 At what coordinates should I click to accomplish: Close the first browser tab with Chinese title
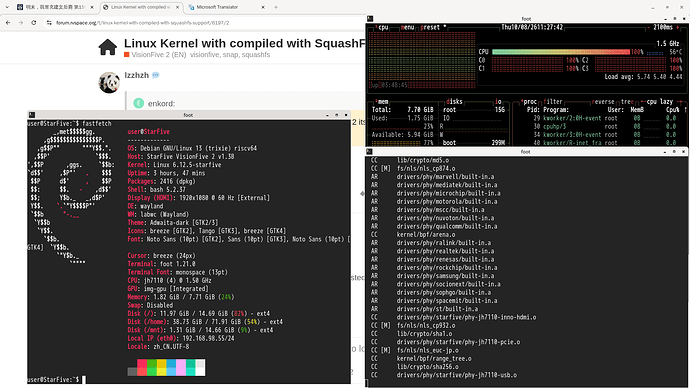coord(92,7)
